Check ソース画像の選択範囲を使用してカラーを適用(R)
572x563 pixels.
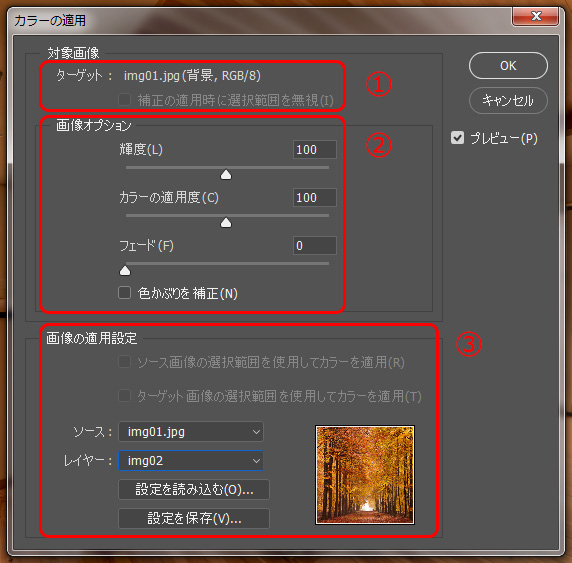[124, 362]
